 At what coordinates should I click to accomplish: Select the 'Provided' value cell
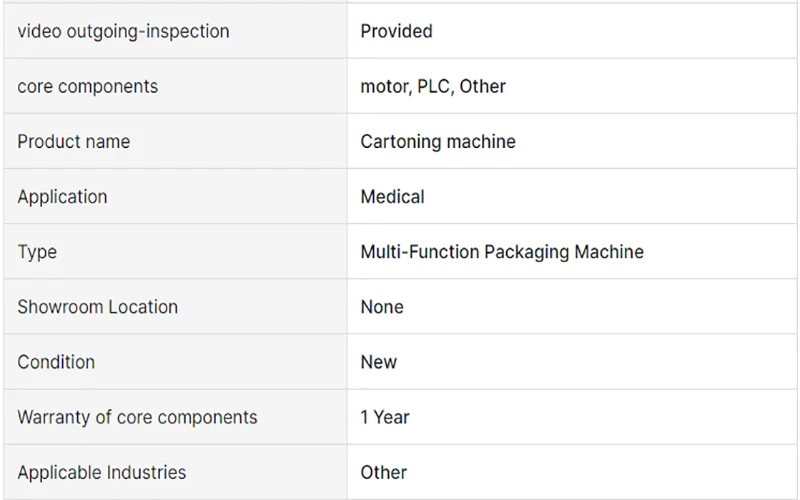(572, 31)
